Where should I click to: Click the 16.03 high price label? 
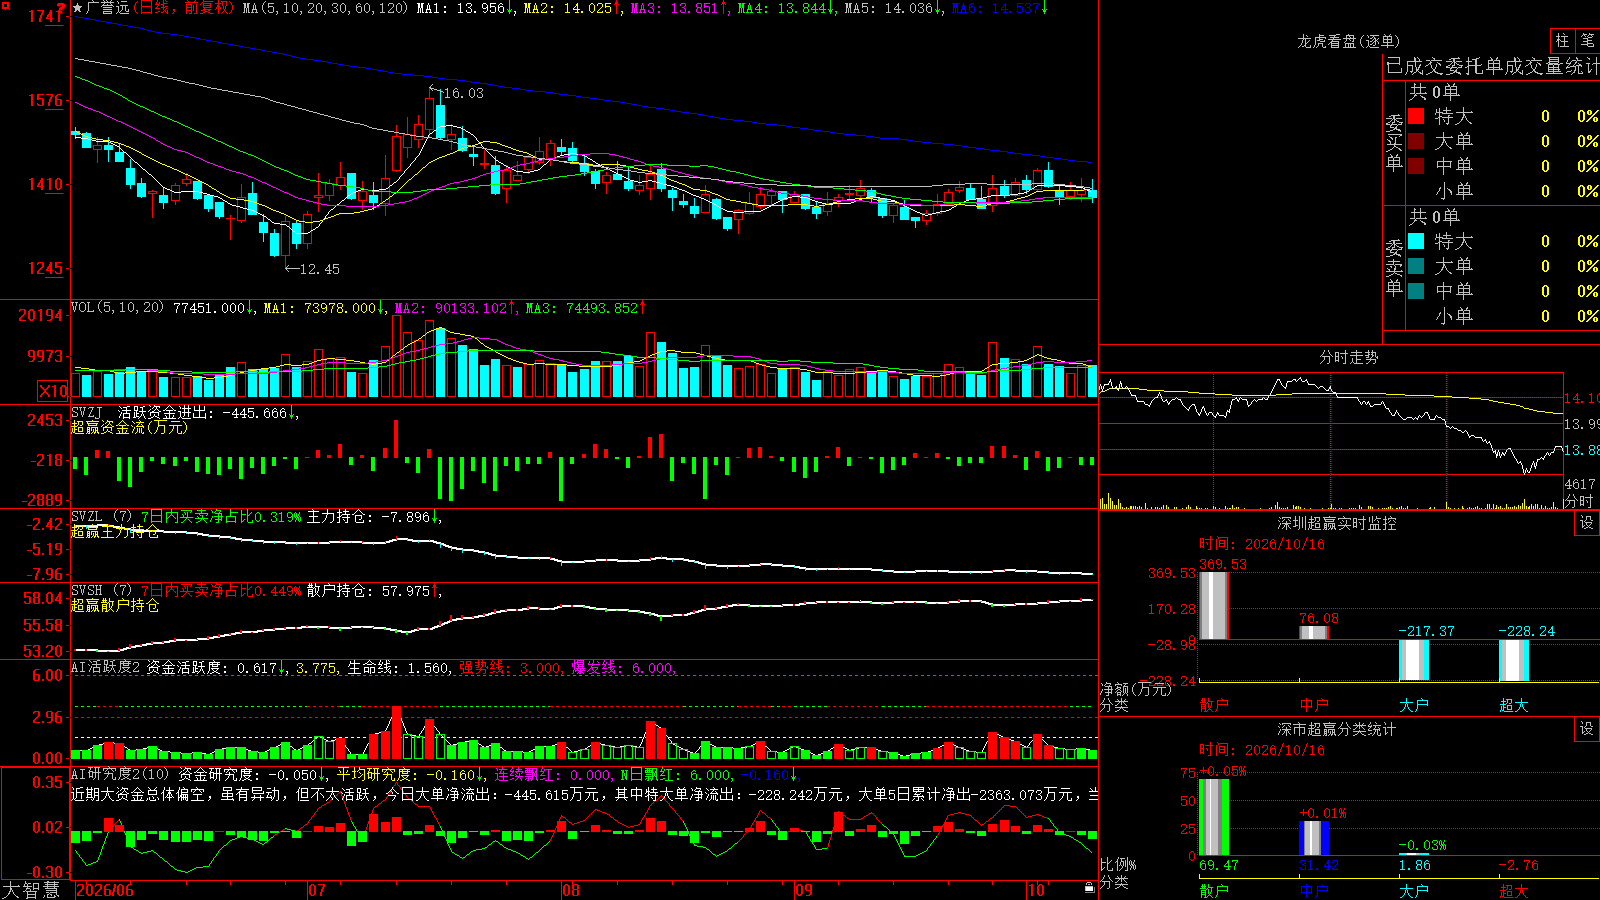click(462, 93)
